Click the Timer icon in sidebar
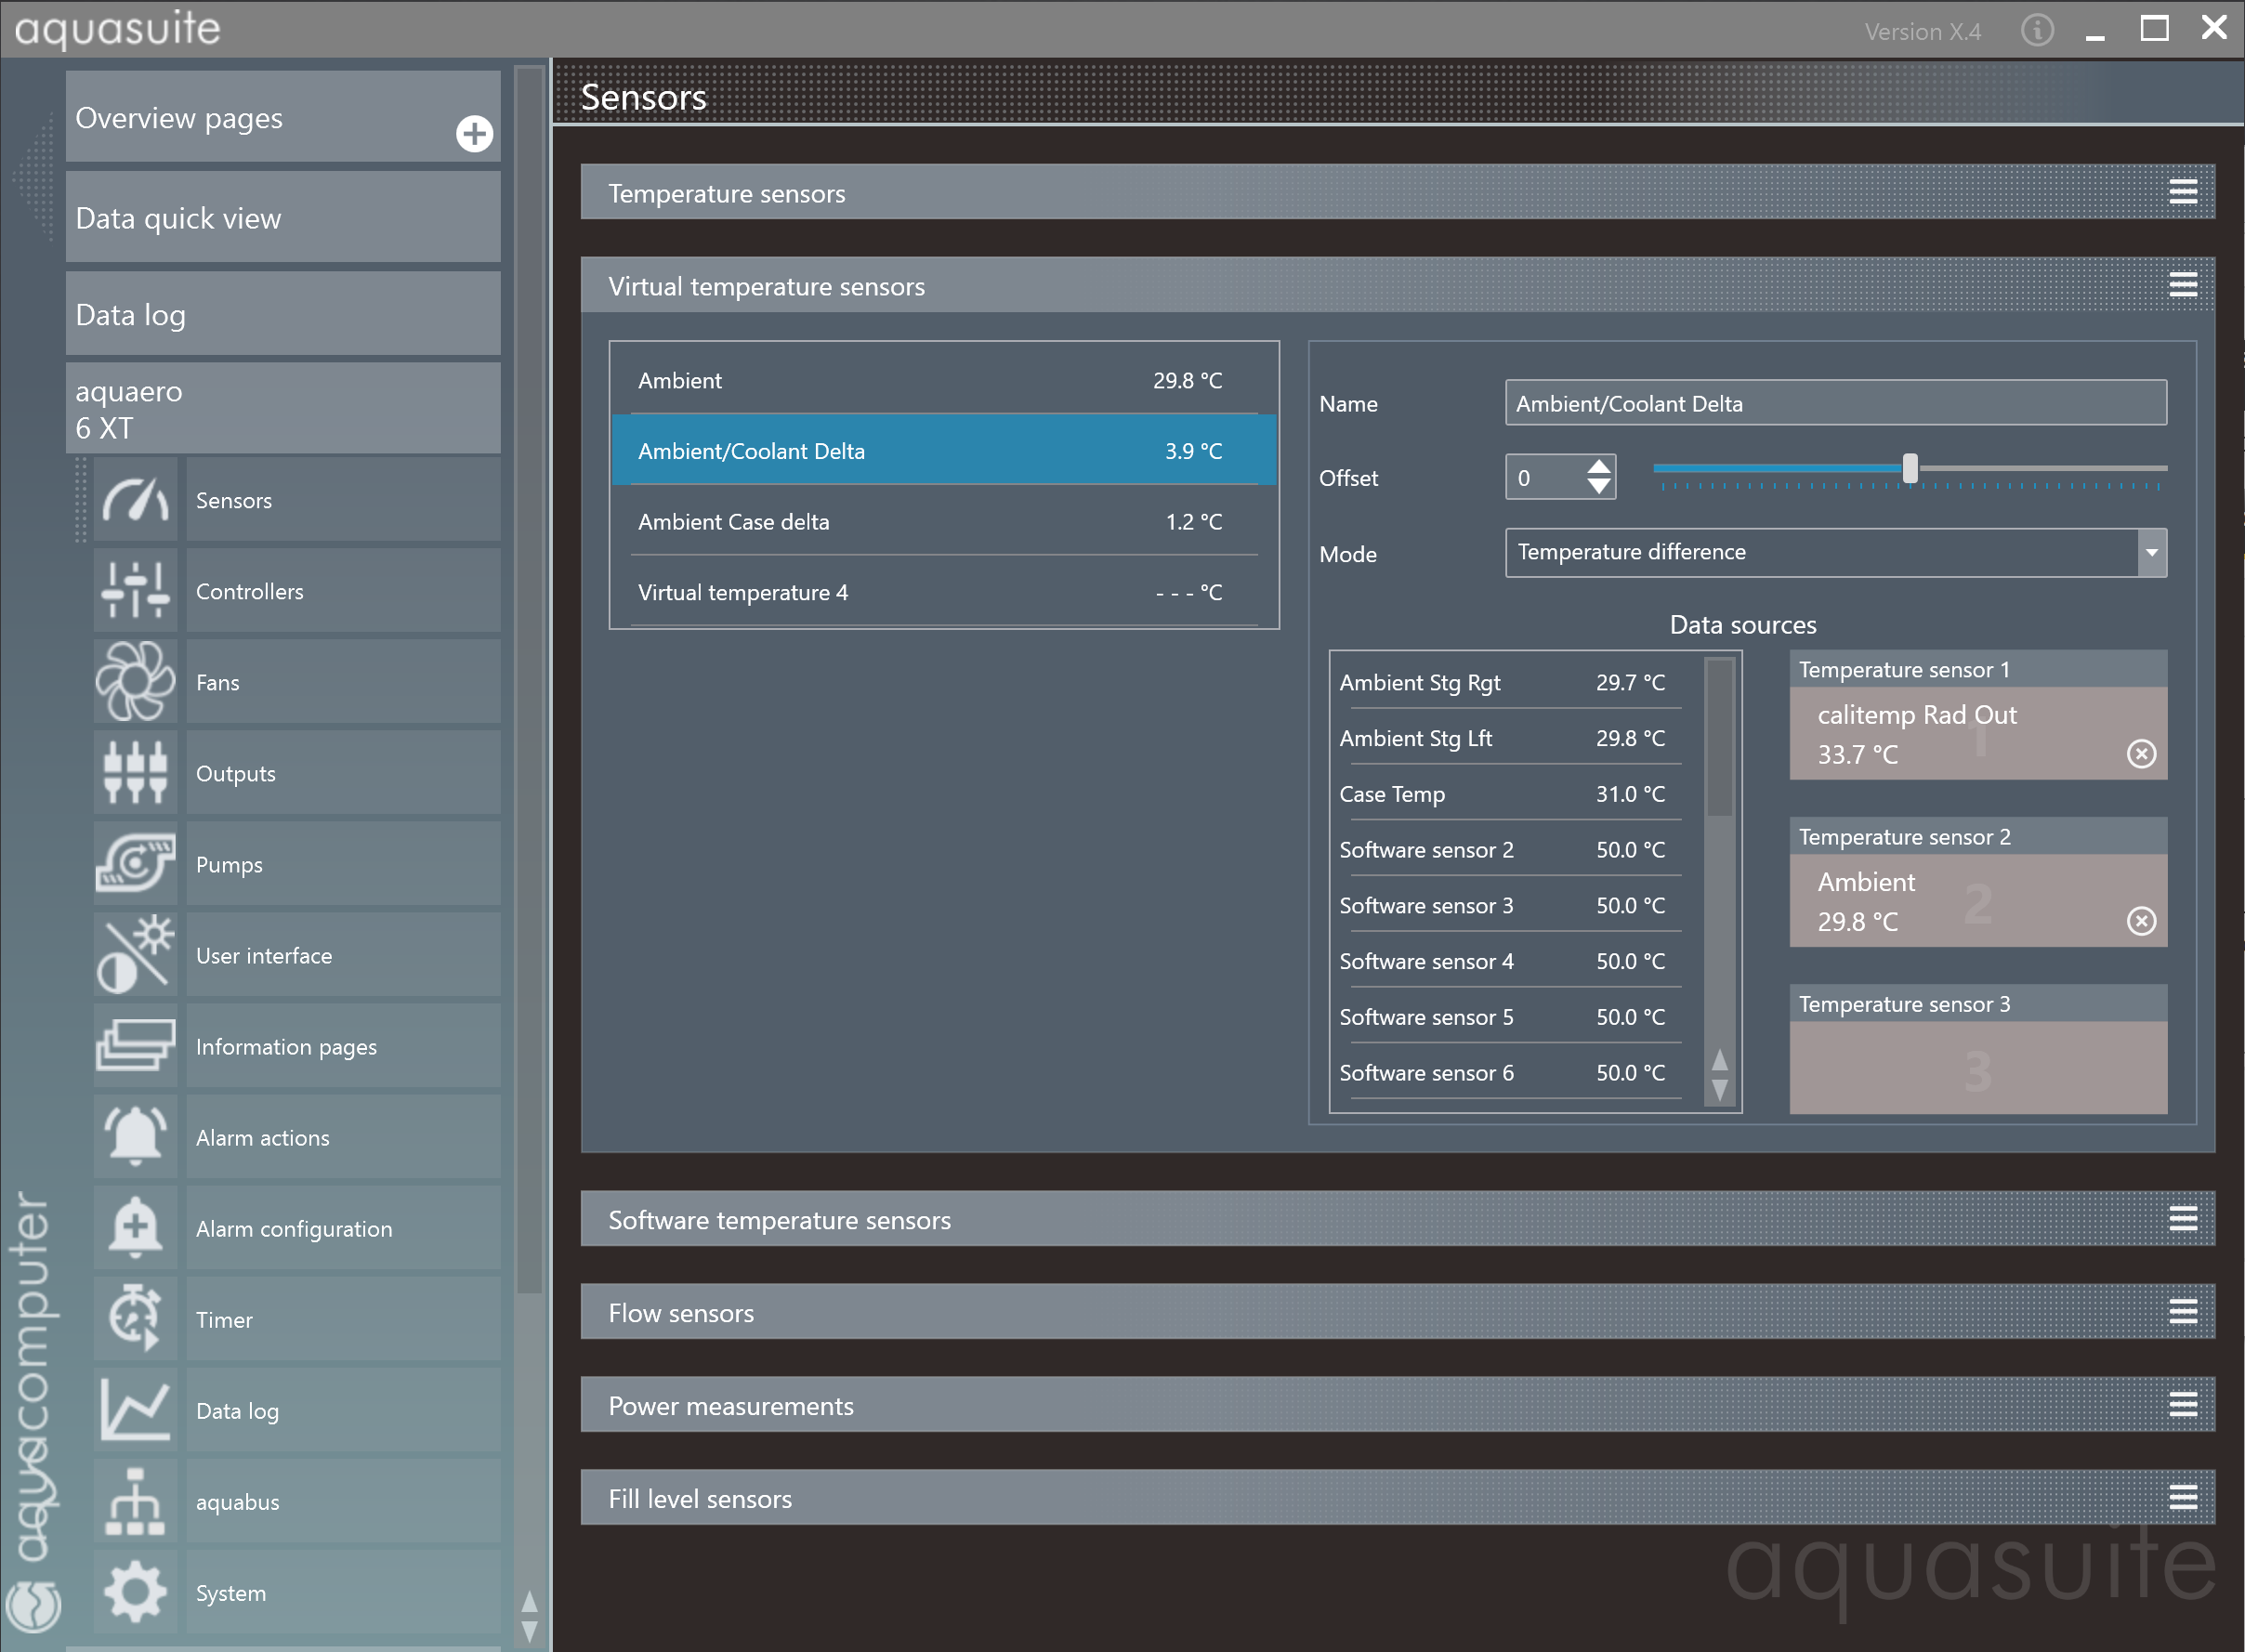 point(135,1319)
